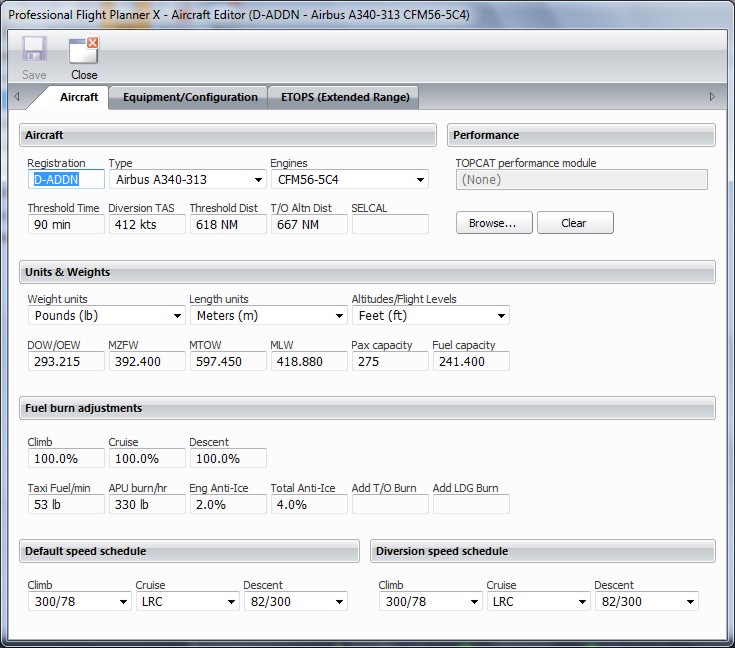The height and width of the screenshot is (648, 735).
Task: Click the Diversion TAS field
Action: tap(147, 225)
